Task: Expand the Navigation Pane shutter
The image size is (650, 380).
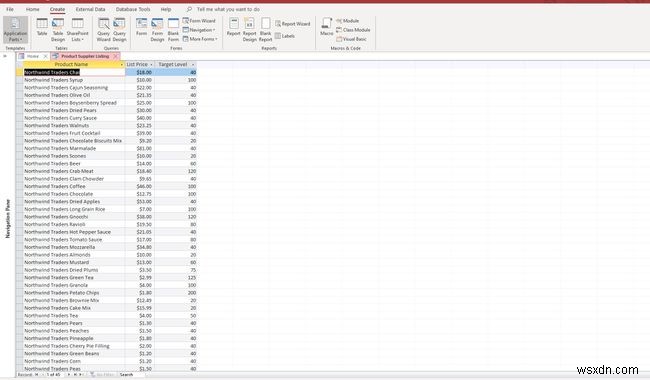Action: (5, 56)
